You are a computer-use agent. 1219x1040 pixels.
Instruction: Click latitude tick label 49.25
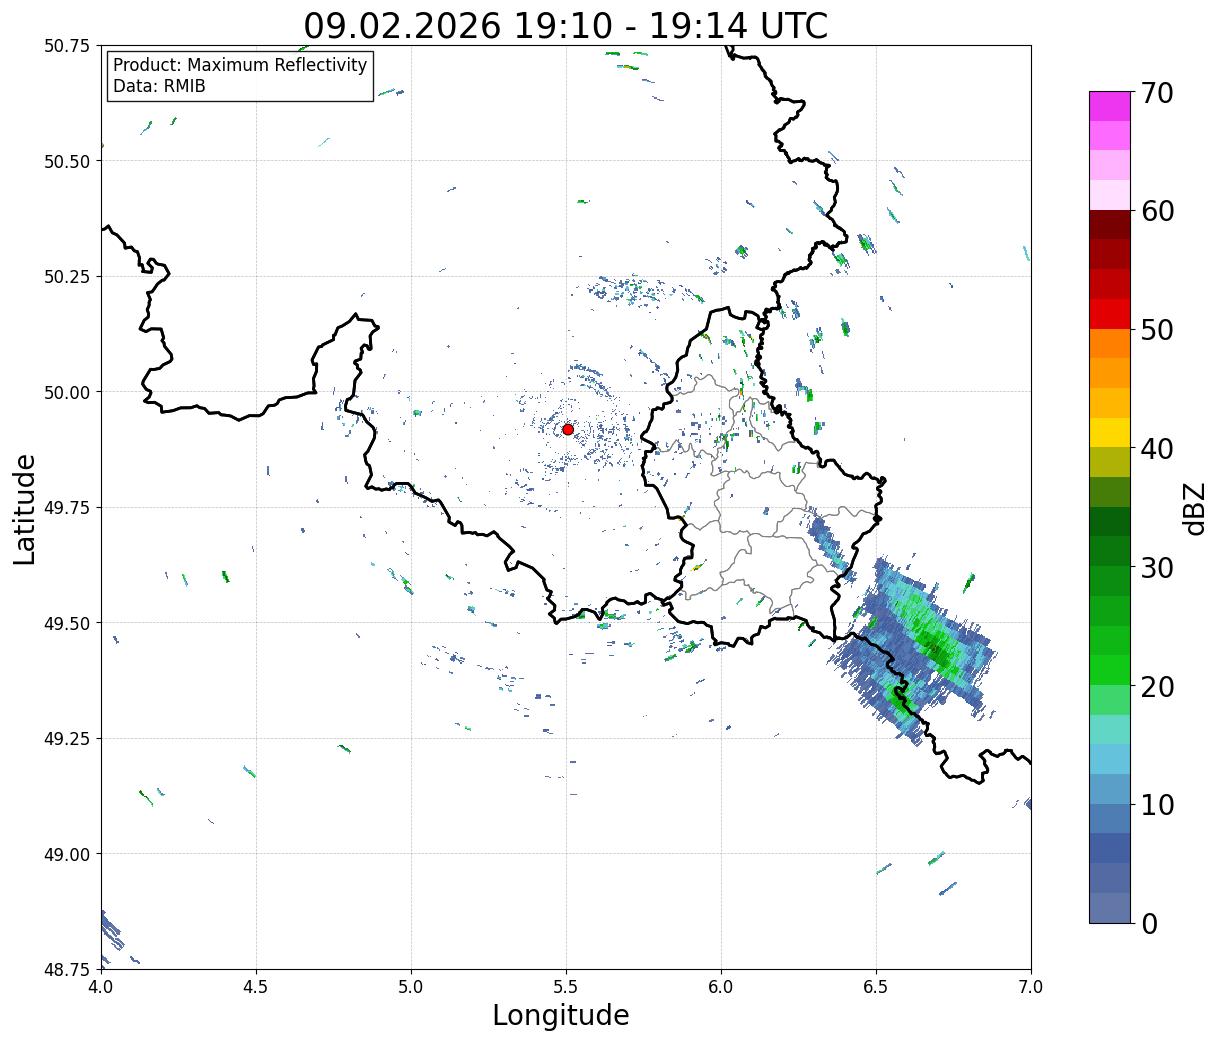click(x=67, y=739)
